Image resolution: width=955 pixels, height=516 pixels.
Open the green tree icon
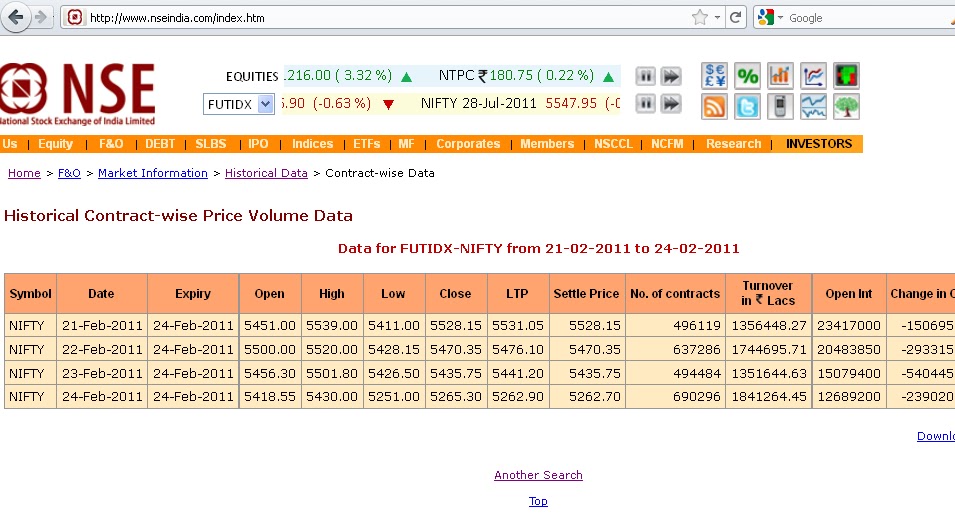coord(846,107)
